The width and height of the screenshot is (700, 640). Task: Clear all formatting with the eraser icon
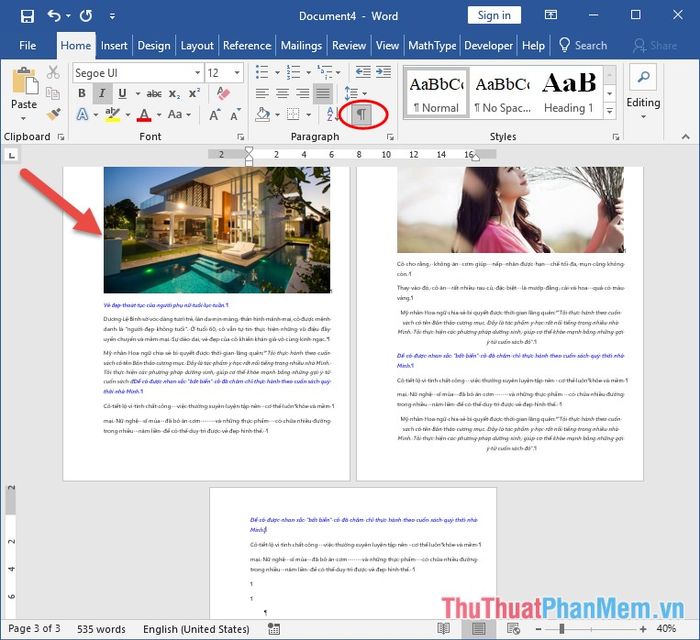pyautogui.click(x=223, y=93)
